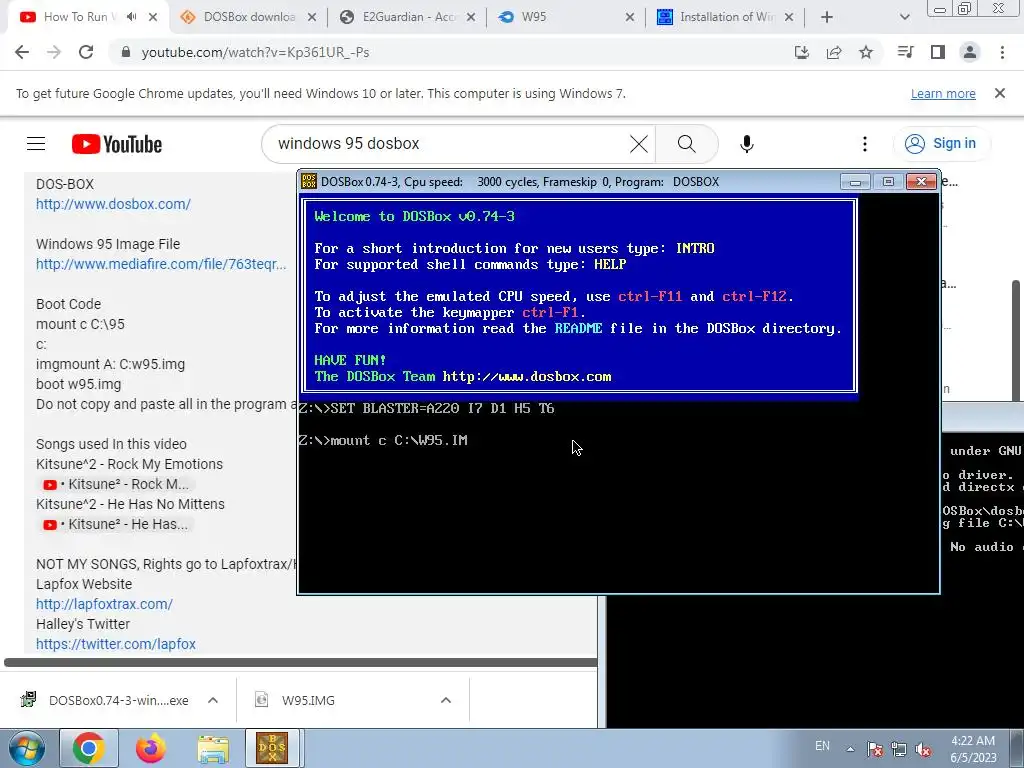Open Kitsune² Rock M... video chip

pos(116,485)
